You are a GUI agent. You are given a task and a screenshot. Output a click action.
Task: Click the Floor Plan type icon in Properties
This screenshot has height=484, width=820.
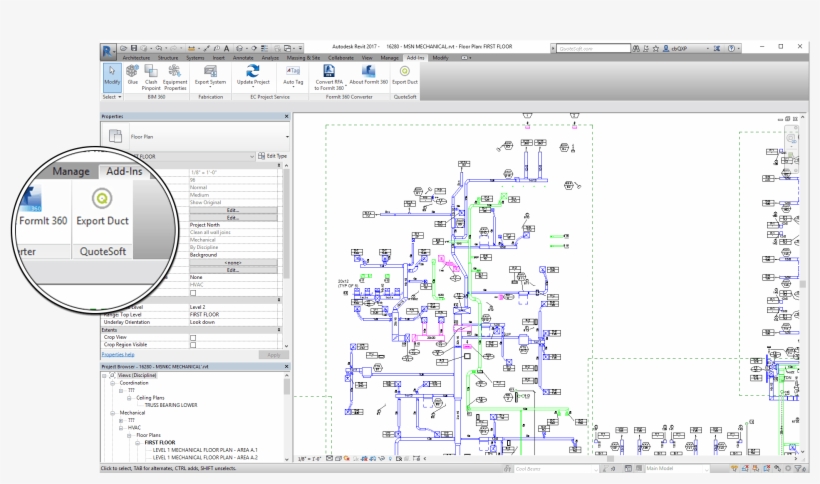click(115, 136)
